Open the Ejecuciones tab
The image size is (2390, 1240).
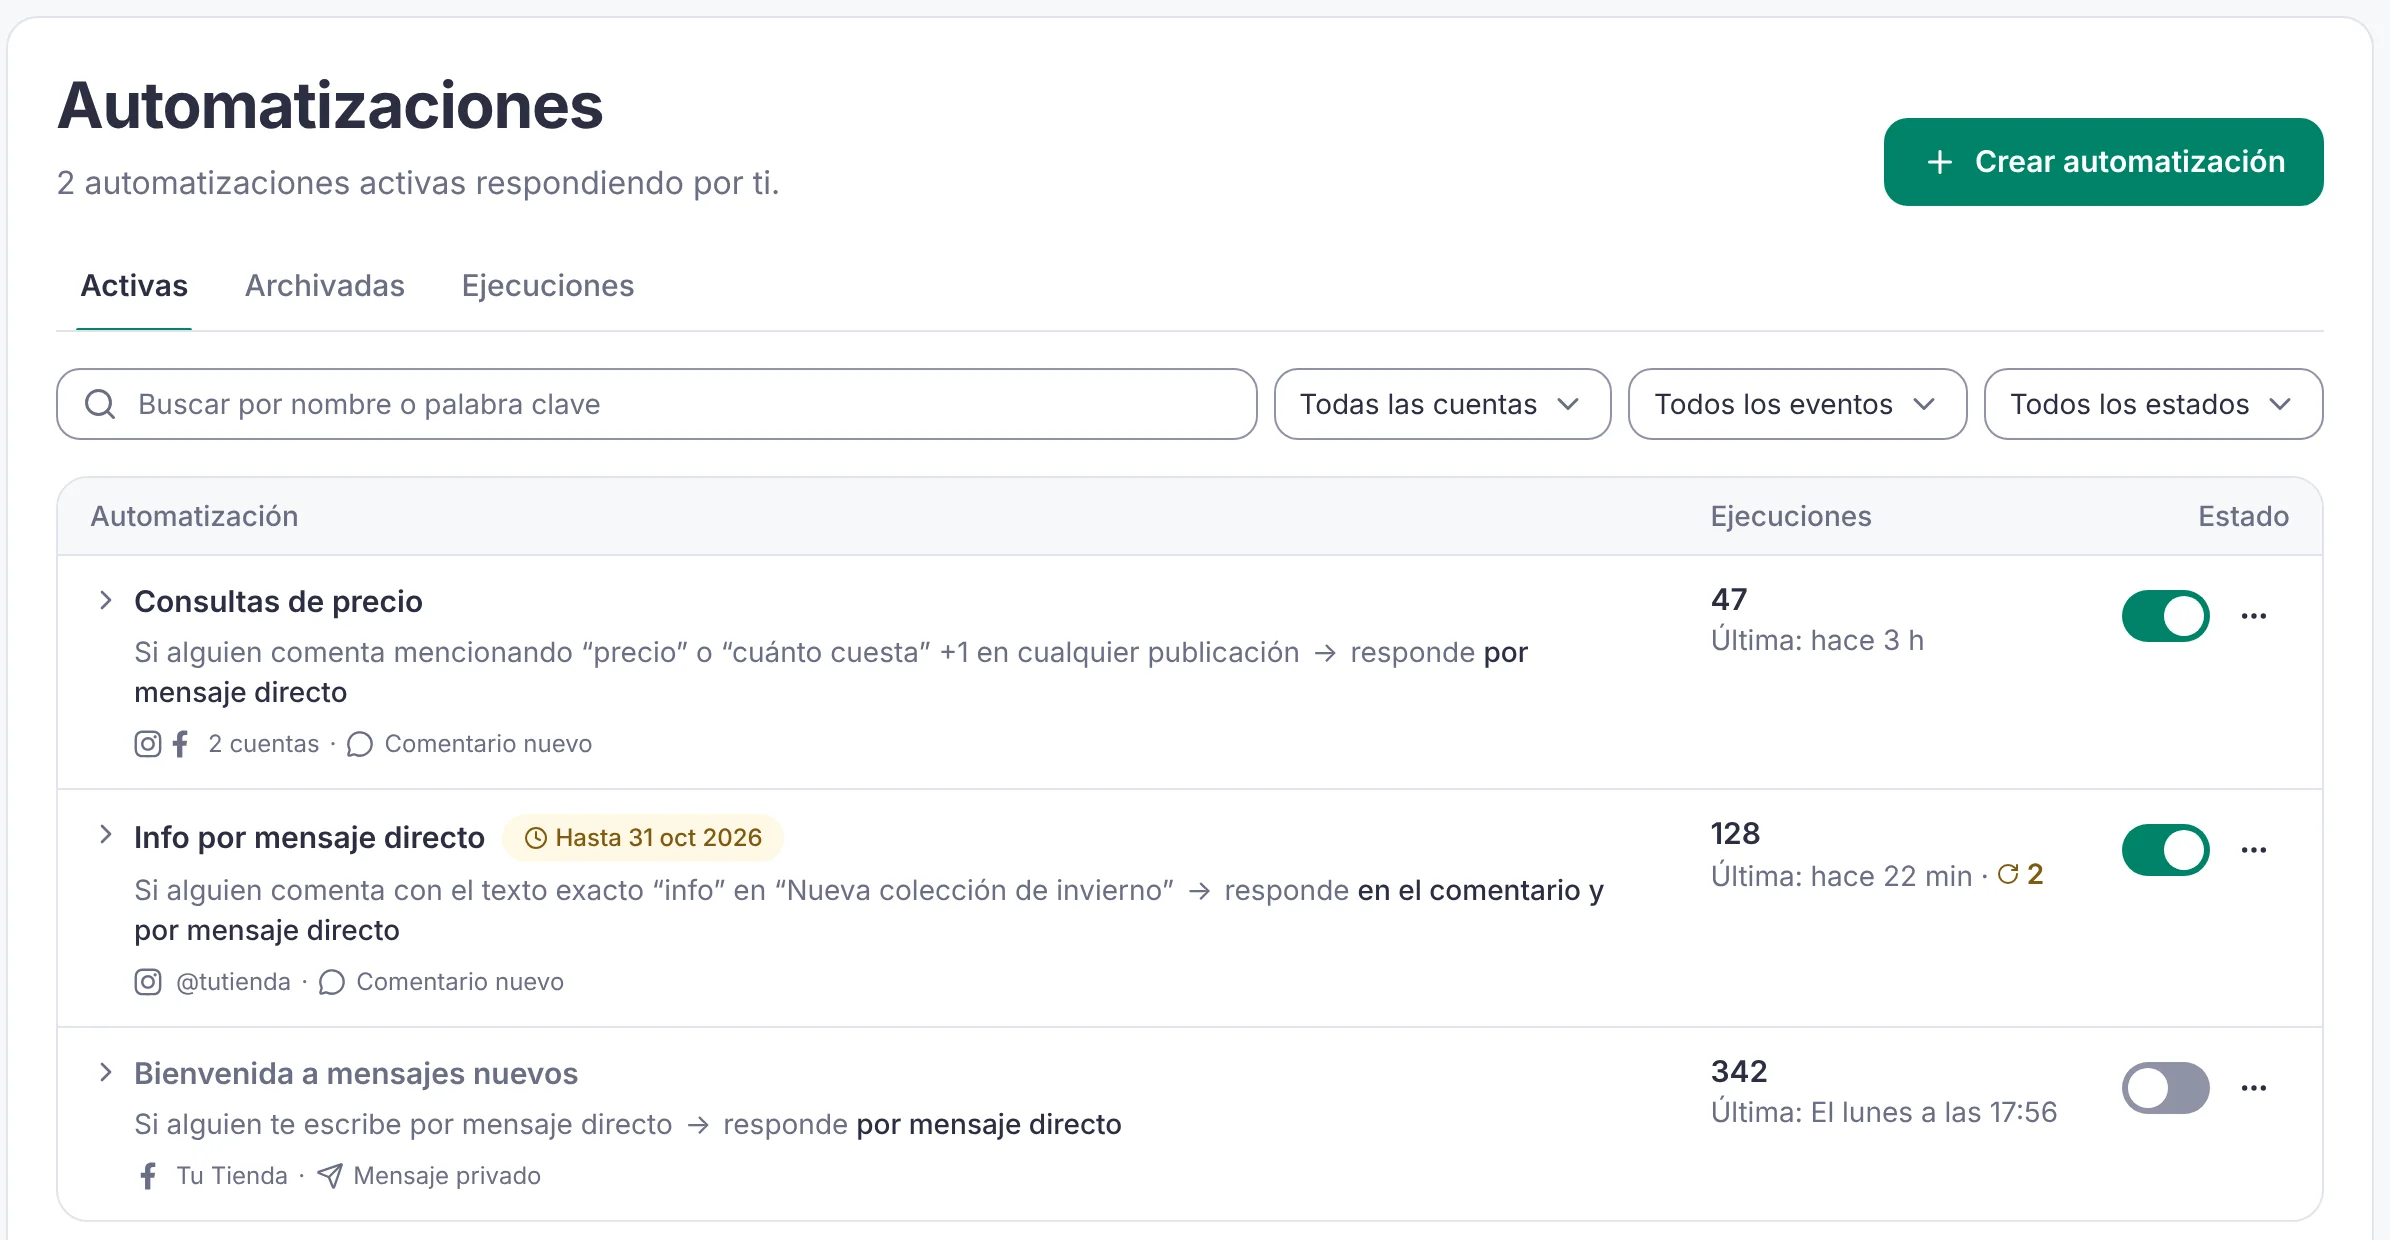click(548, 286)
